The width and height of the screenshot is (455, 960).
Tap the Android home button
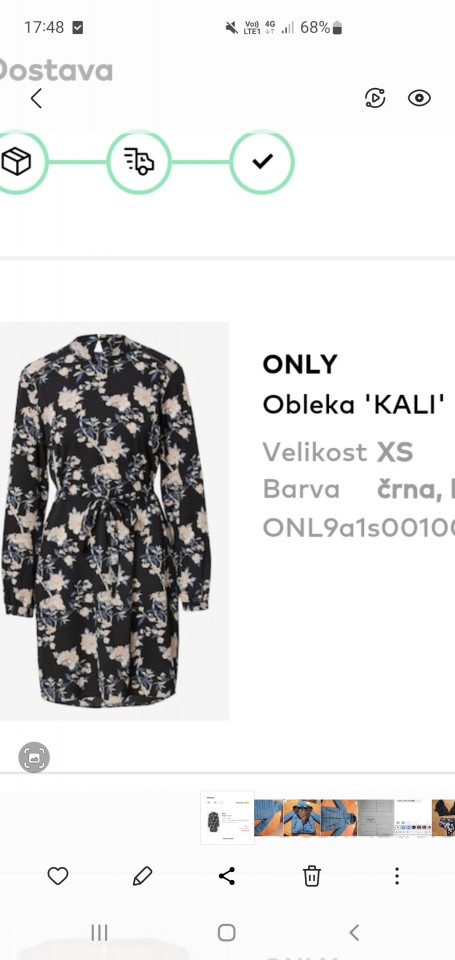(x=227, y=932)
